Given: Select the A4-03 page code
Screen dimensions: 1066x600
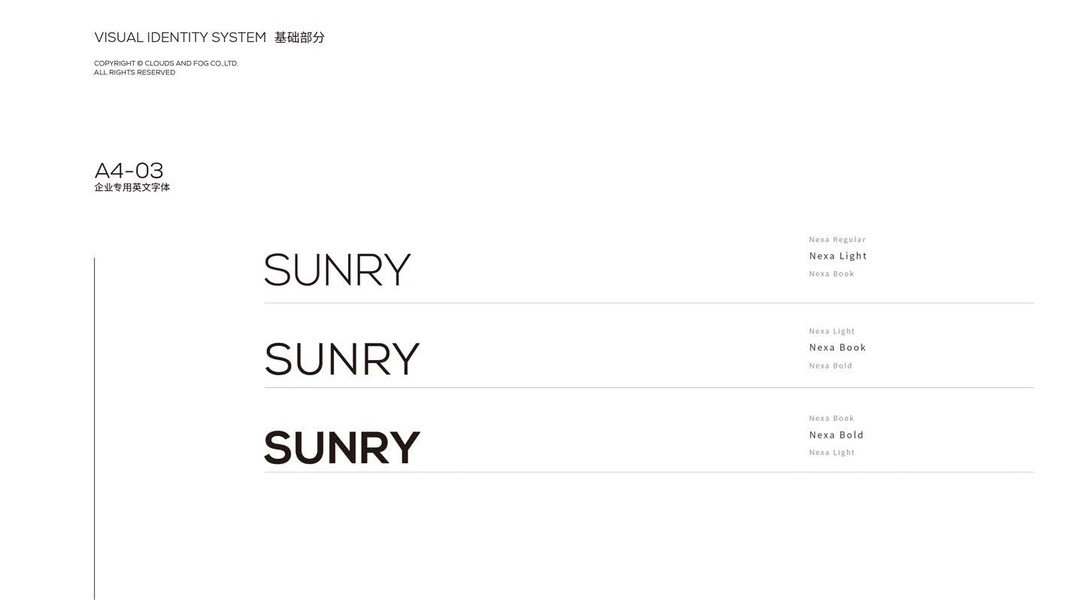Looking at the screenshot, I should pos(129,171).
